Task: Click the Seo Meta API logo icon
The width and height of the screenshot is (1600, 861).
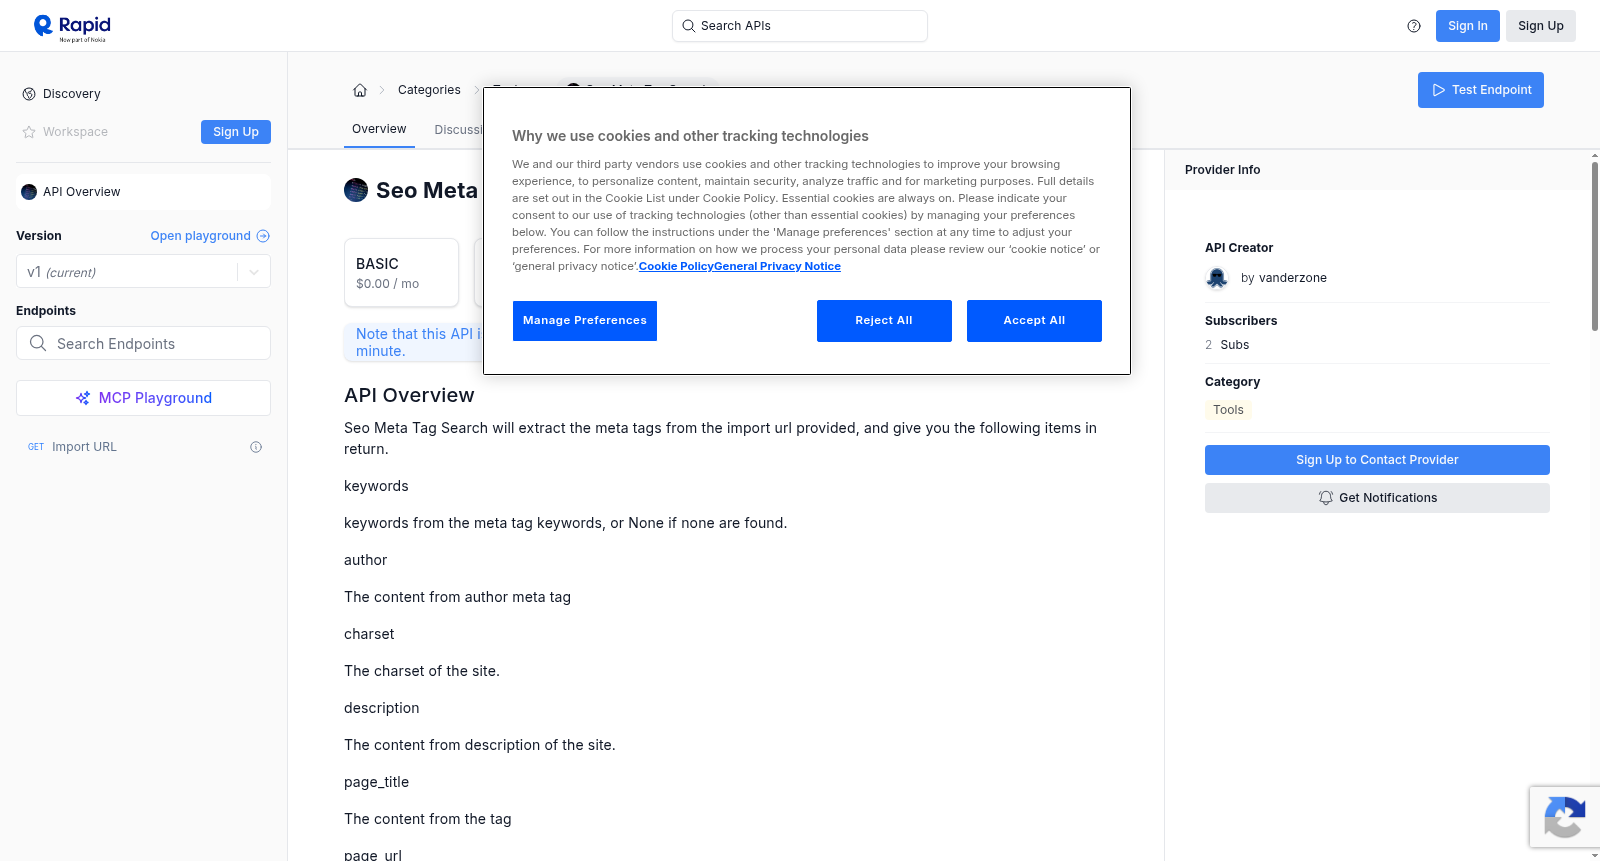Action: (x=356, y=190)
